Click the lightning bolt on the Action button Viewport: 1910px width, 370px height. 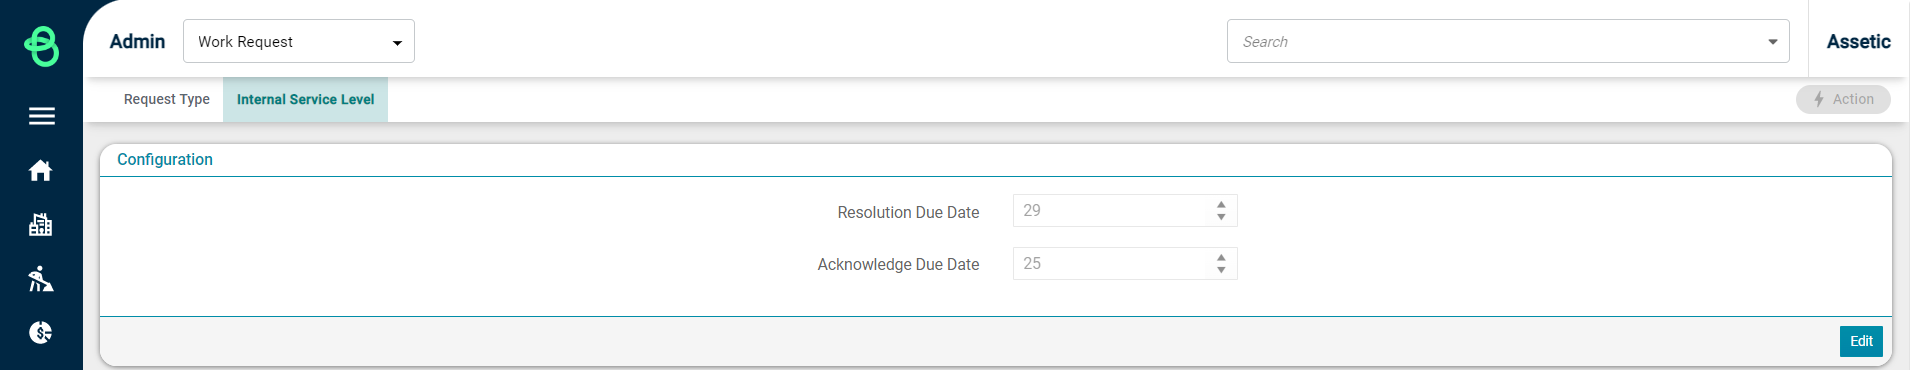1819,99
